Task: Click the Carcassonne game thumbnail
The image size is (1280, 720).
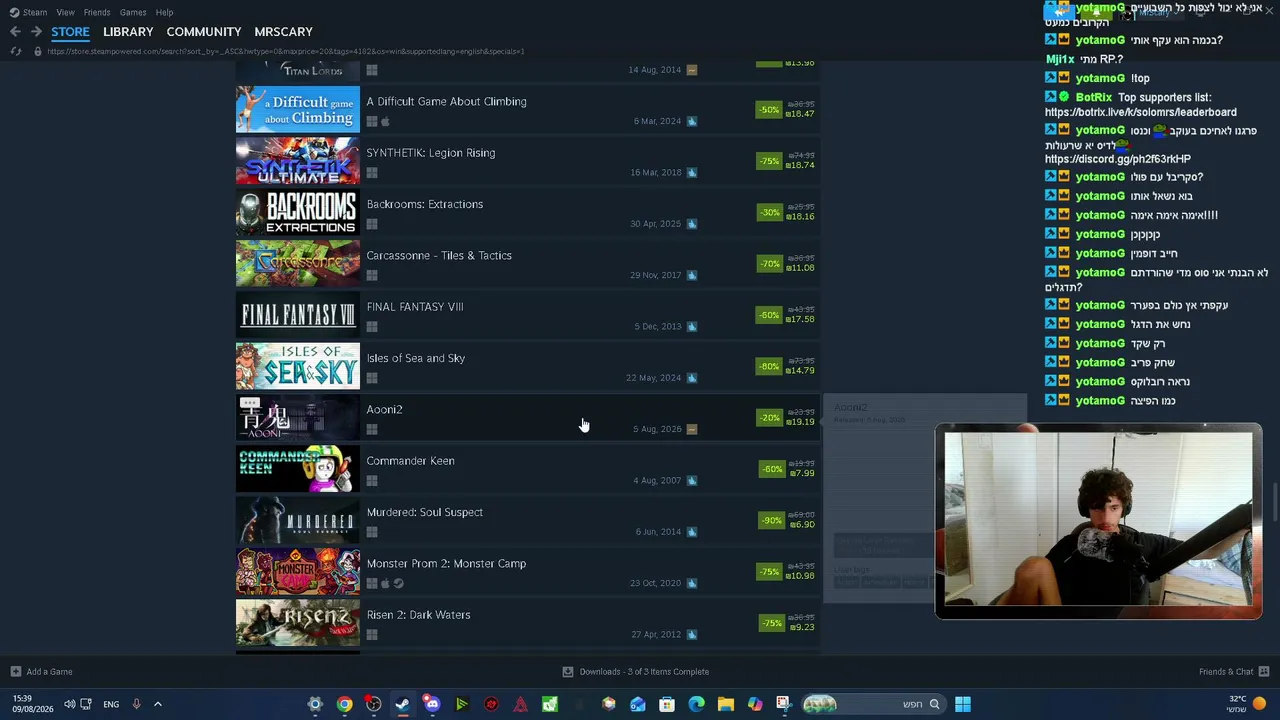Action: [x=298, y=264]
